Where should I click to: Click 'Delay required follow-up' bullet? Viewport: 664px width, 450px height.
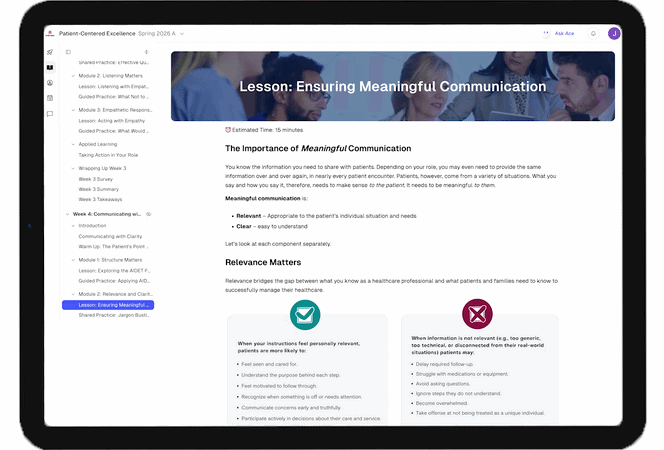[445, 364]
